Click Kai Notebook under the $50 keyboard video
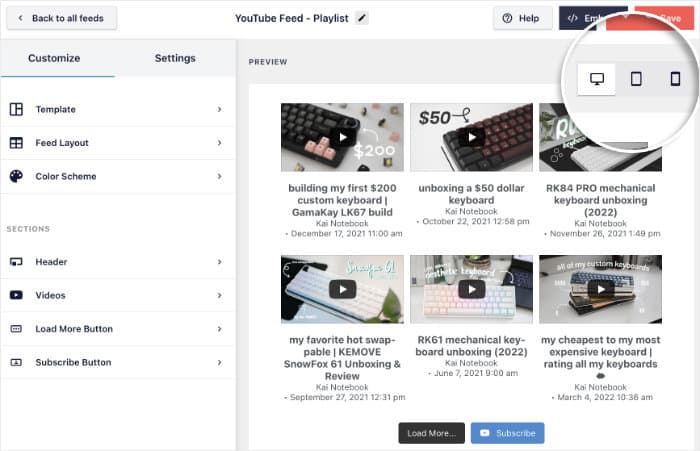700x451 pixels. point(471,211)
